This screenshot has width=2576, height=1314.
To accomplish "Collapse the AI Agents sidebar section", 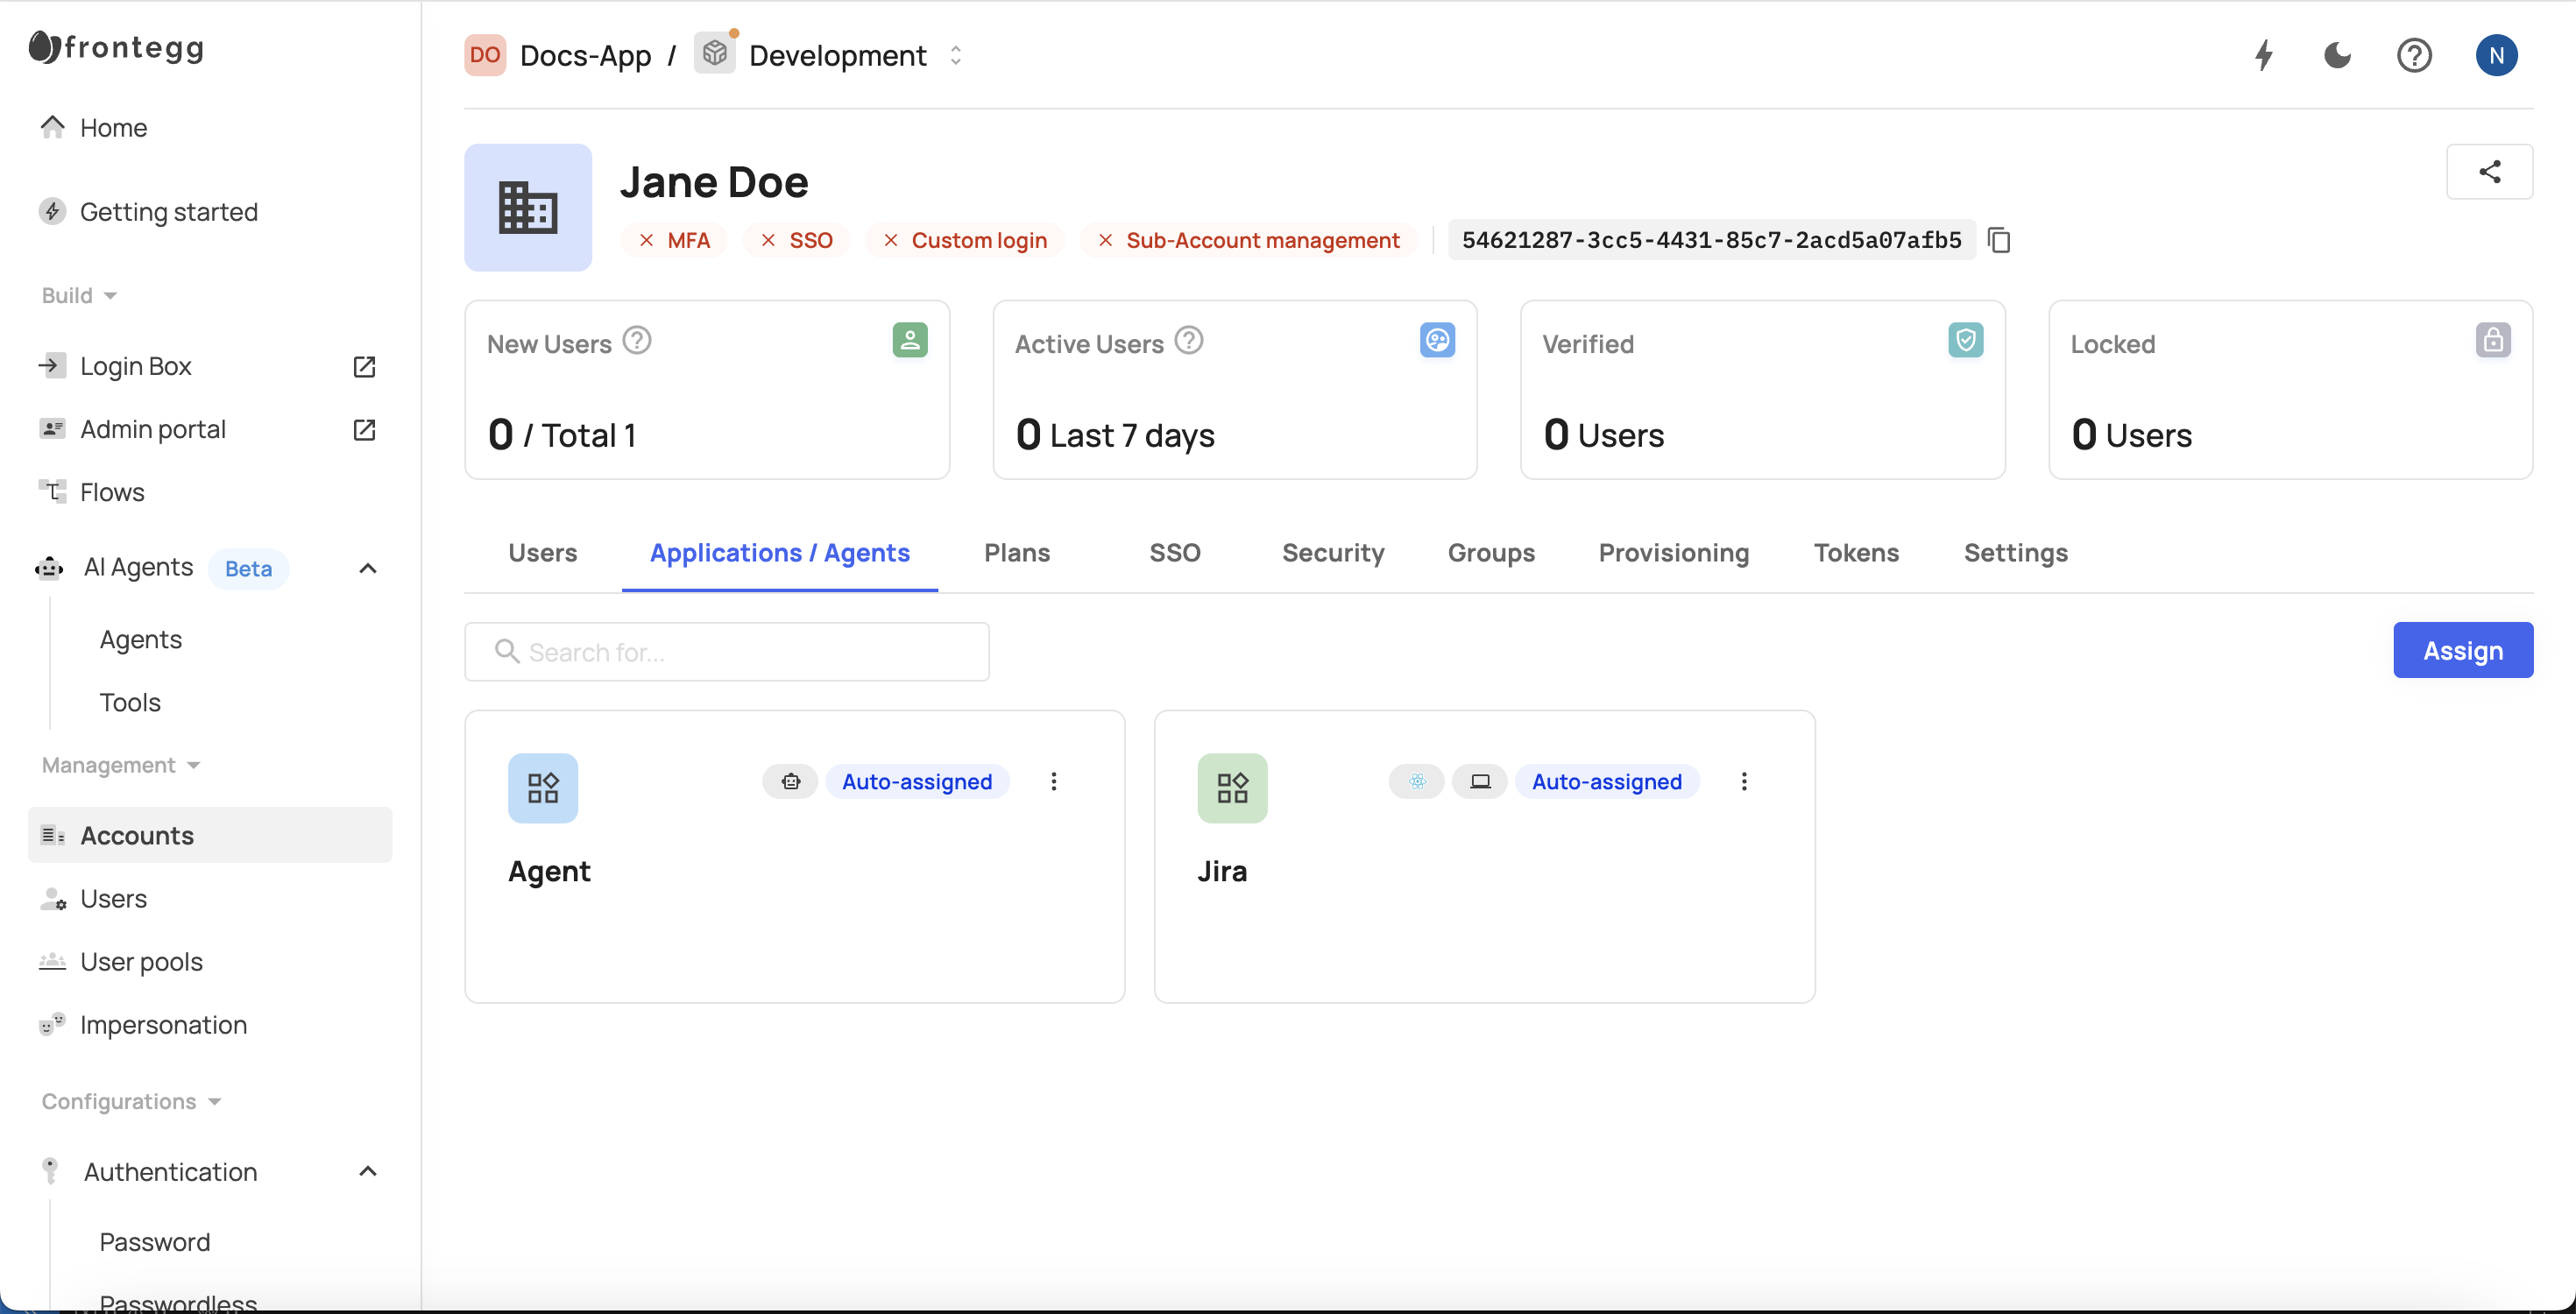I will point(367,567).
